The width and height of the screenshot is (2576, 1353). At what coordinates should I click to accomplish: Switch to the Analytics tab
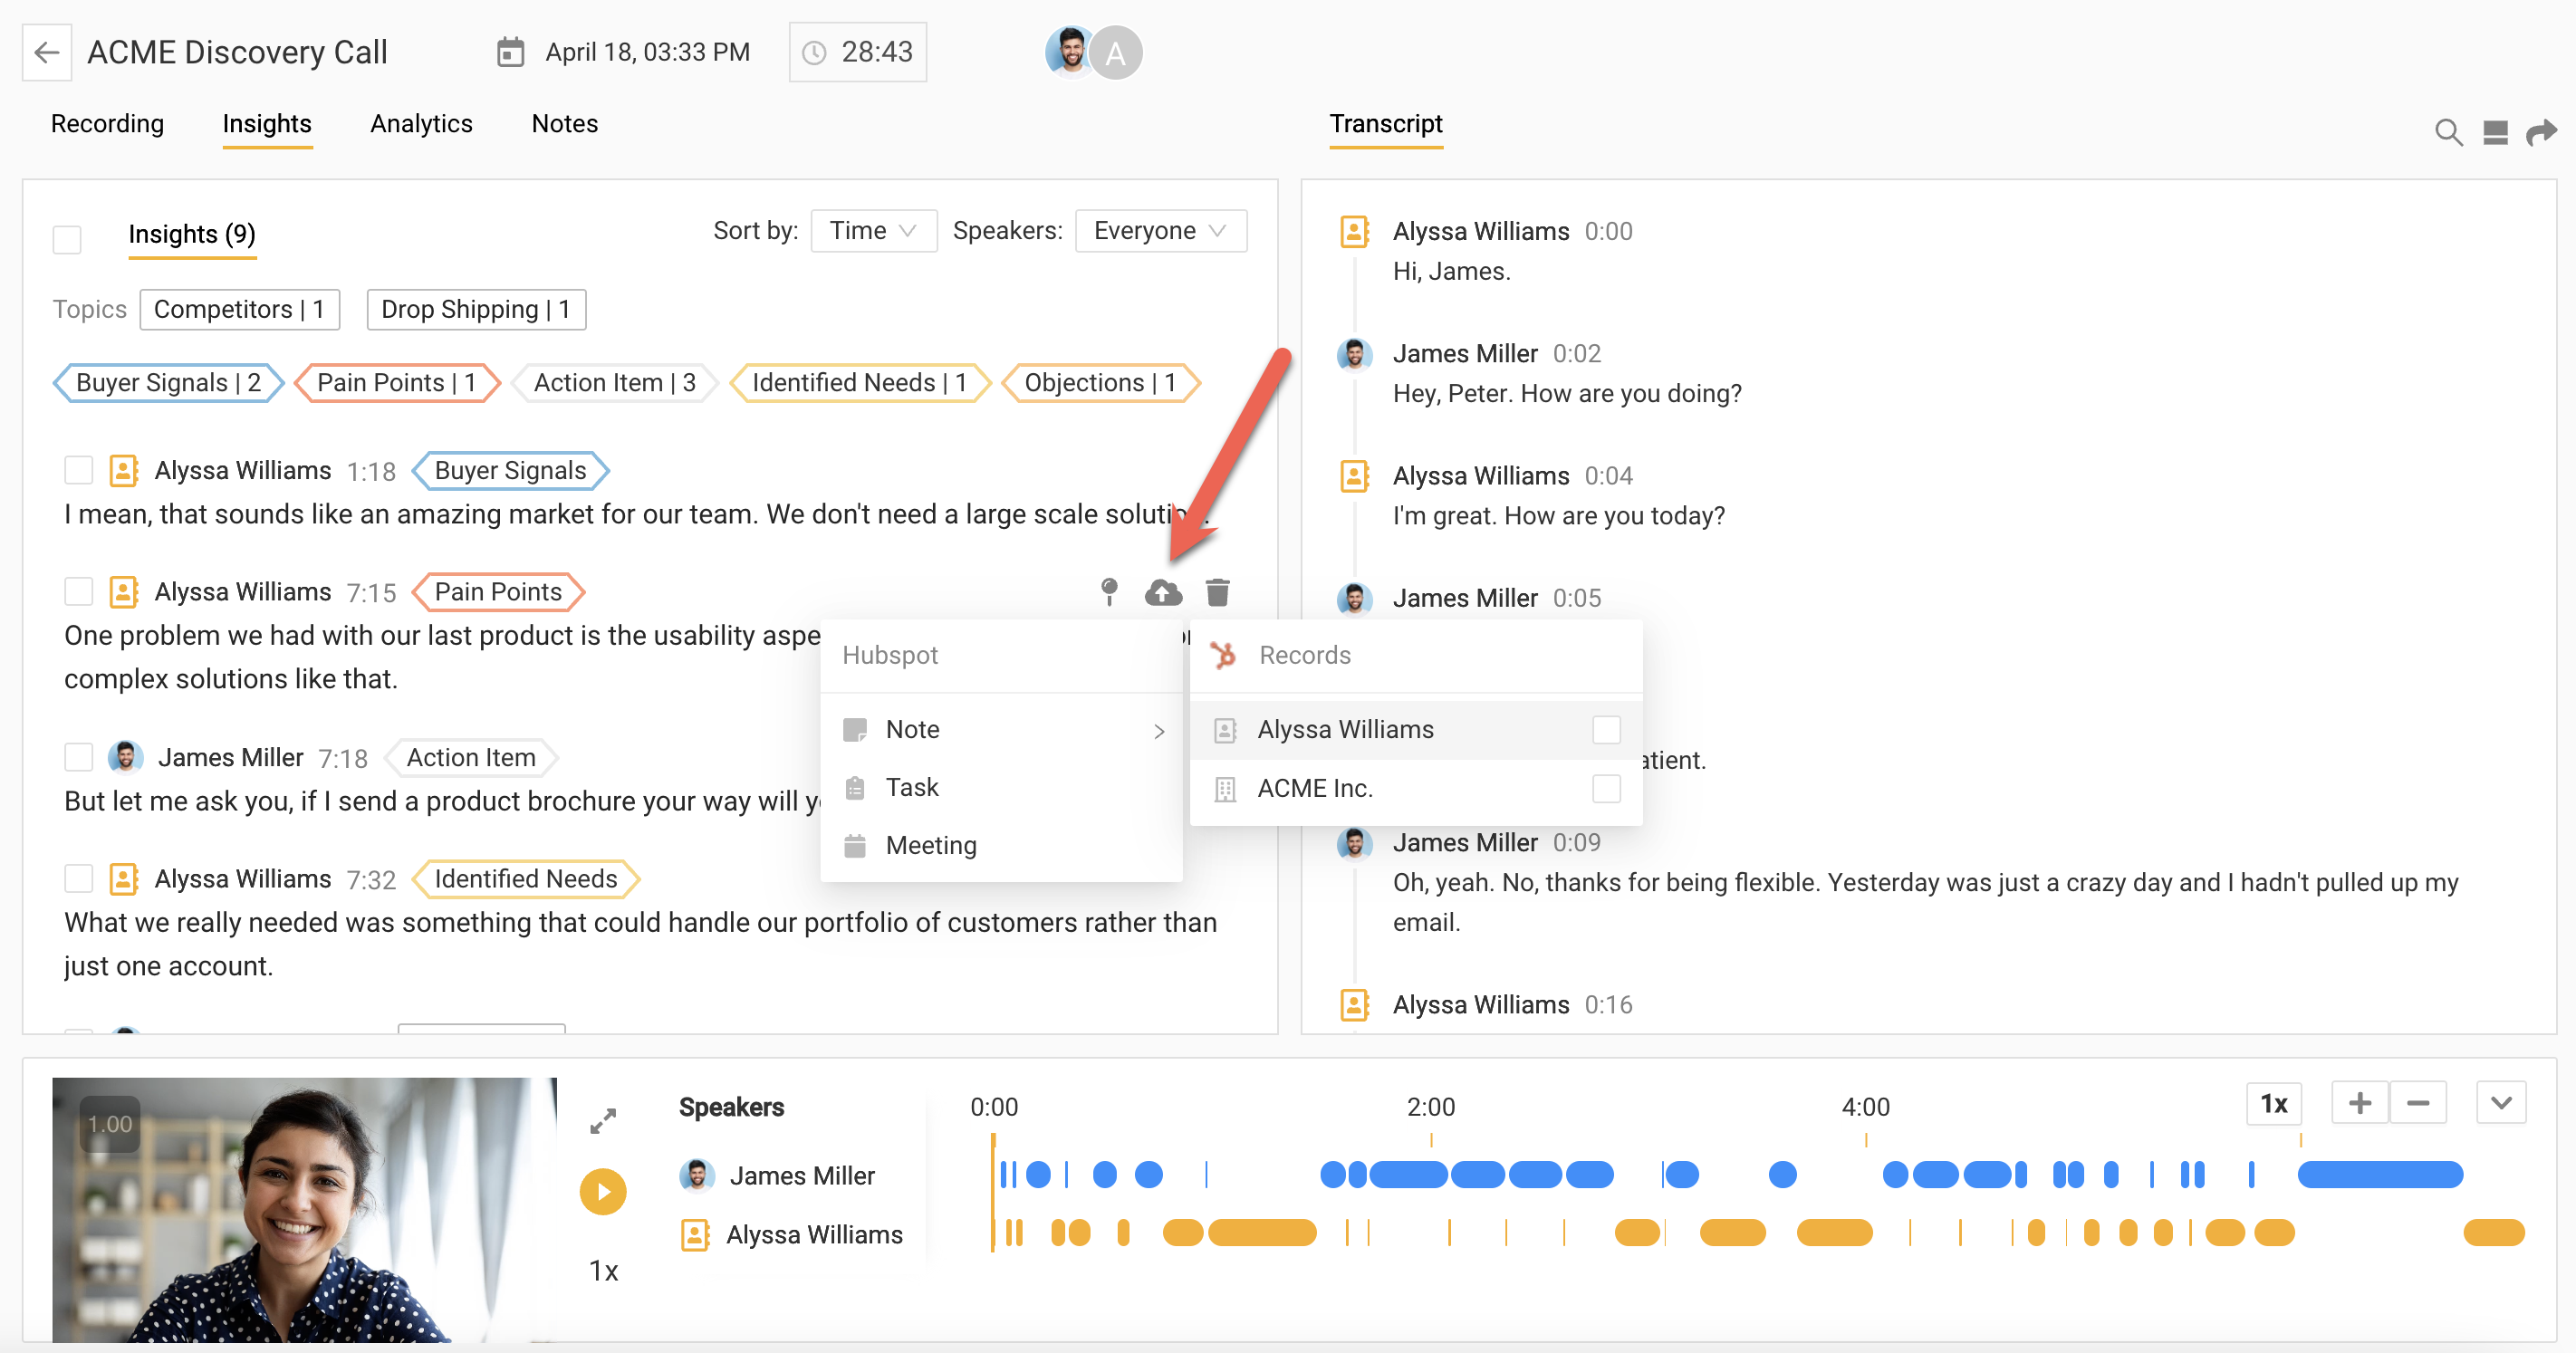click(x=421, y=124)
